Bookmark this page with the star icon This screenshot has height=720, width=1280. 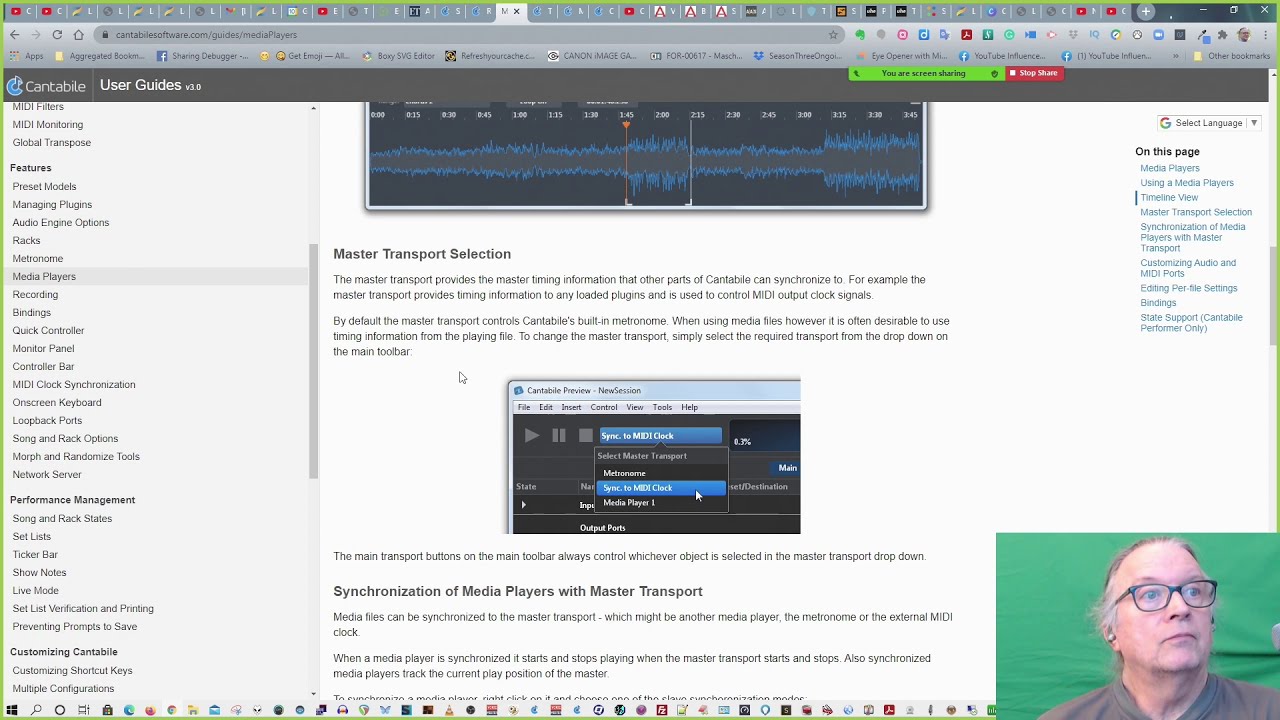tap(833, 34)
